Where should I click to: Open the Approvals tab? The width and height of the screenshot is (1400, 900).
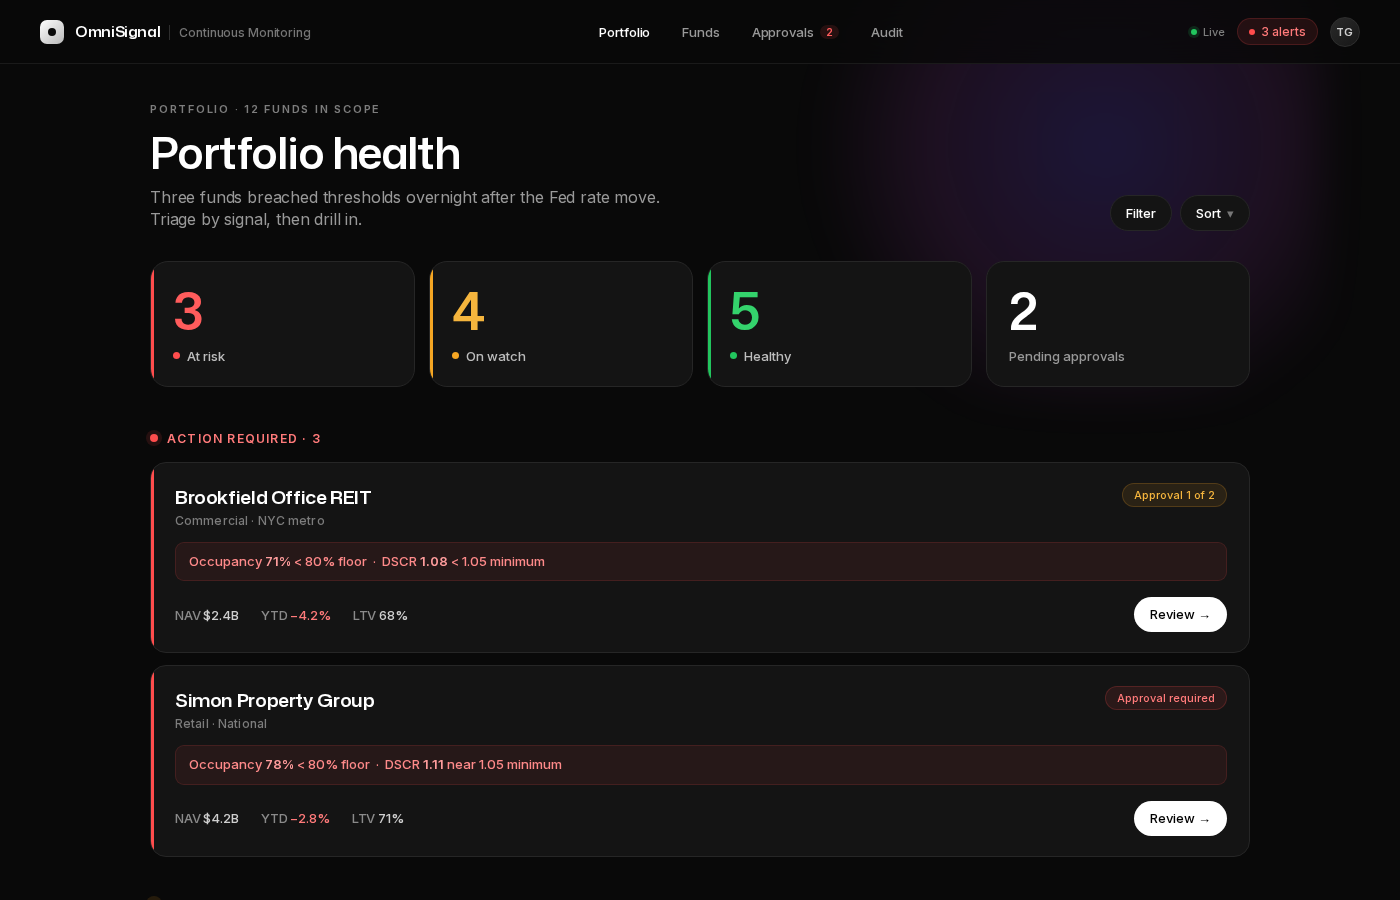tap(782, 32)
